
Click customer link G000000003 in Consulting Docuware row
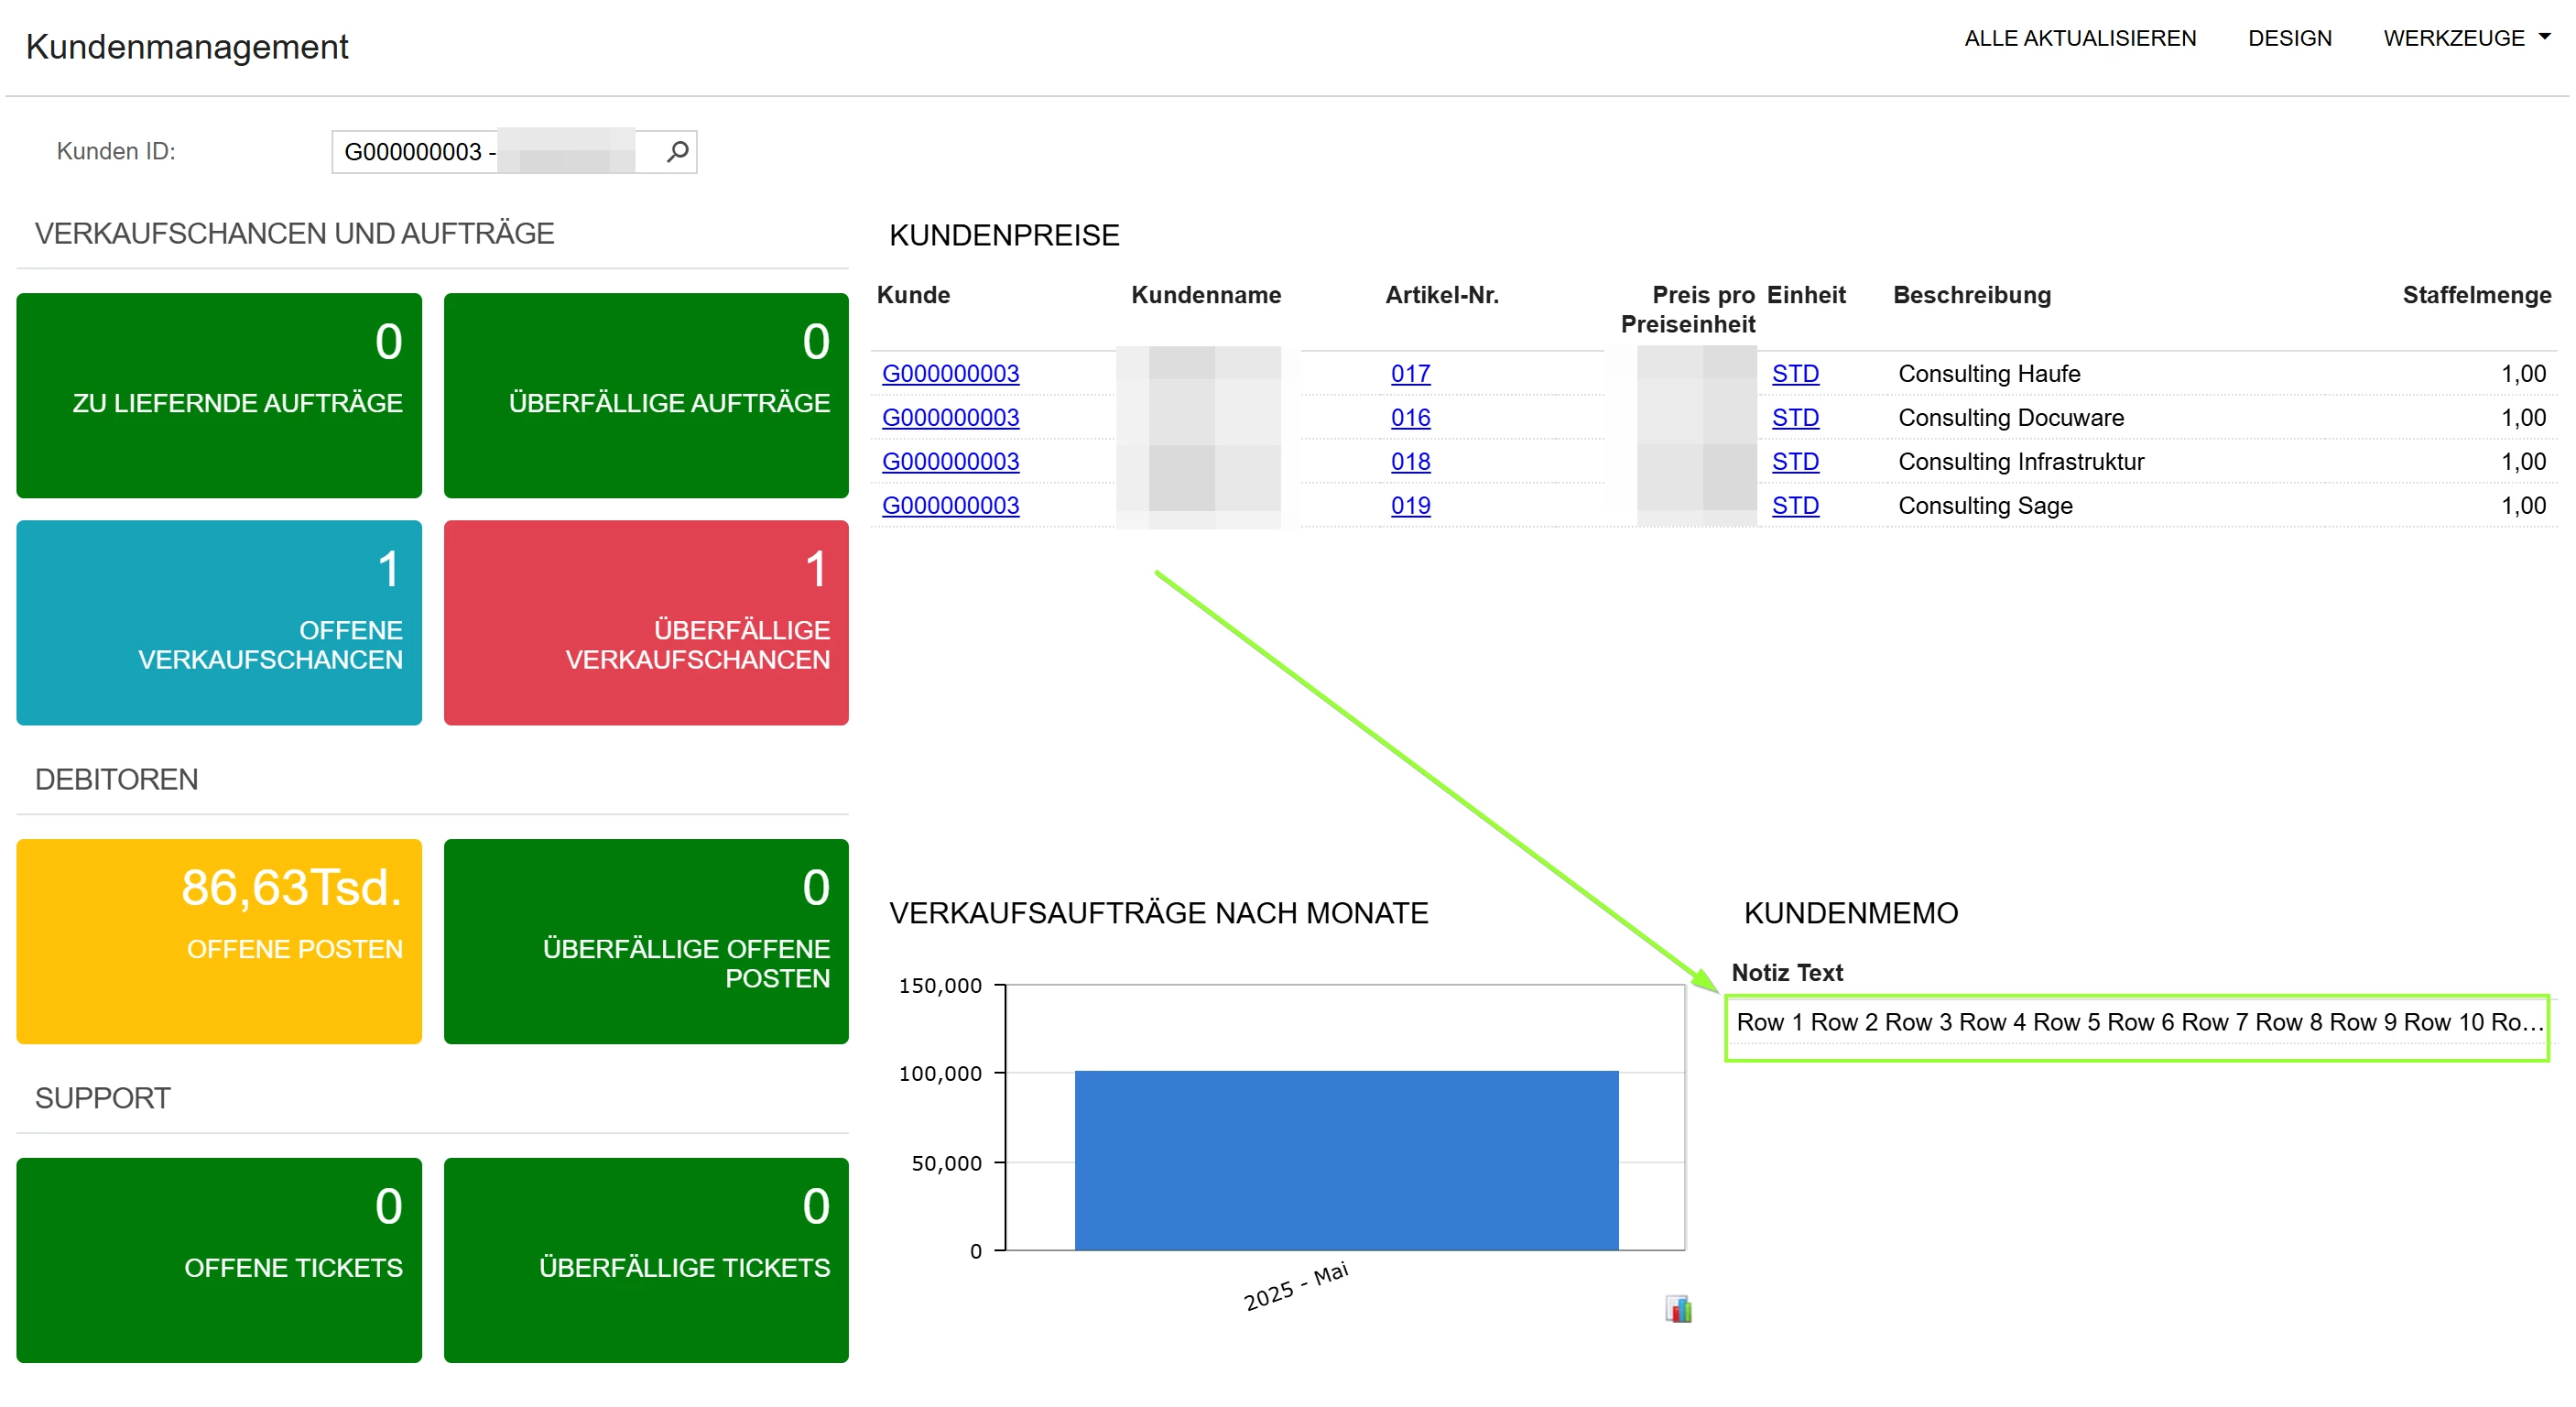click(x=950, y=417)
